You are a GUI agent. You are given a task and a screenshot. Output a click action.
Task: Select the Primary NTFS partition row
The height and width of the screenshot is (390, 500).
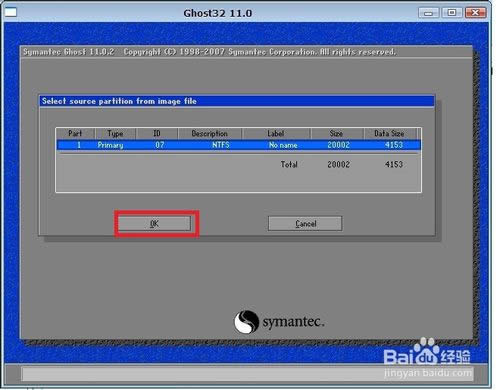pos(239,145)
